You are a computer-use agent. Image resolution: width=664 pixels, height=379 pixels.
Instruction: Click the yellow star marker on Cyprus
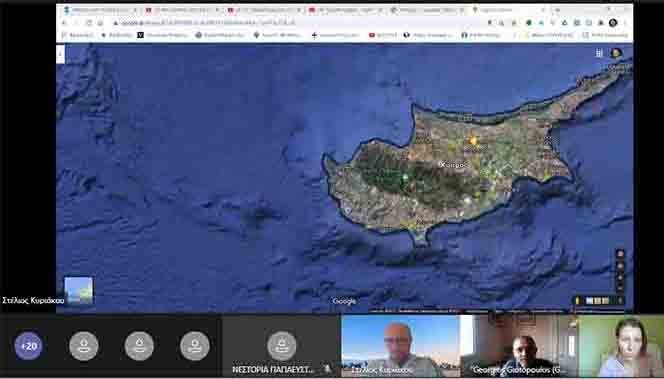tap(473, 140)
